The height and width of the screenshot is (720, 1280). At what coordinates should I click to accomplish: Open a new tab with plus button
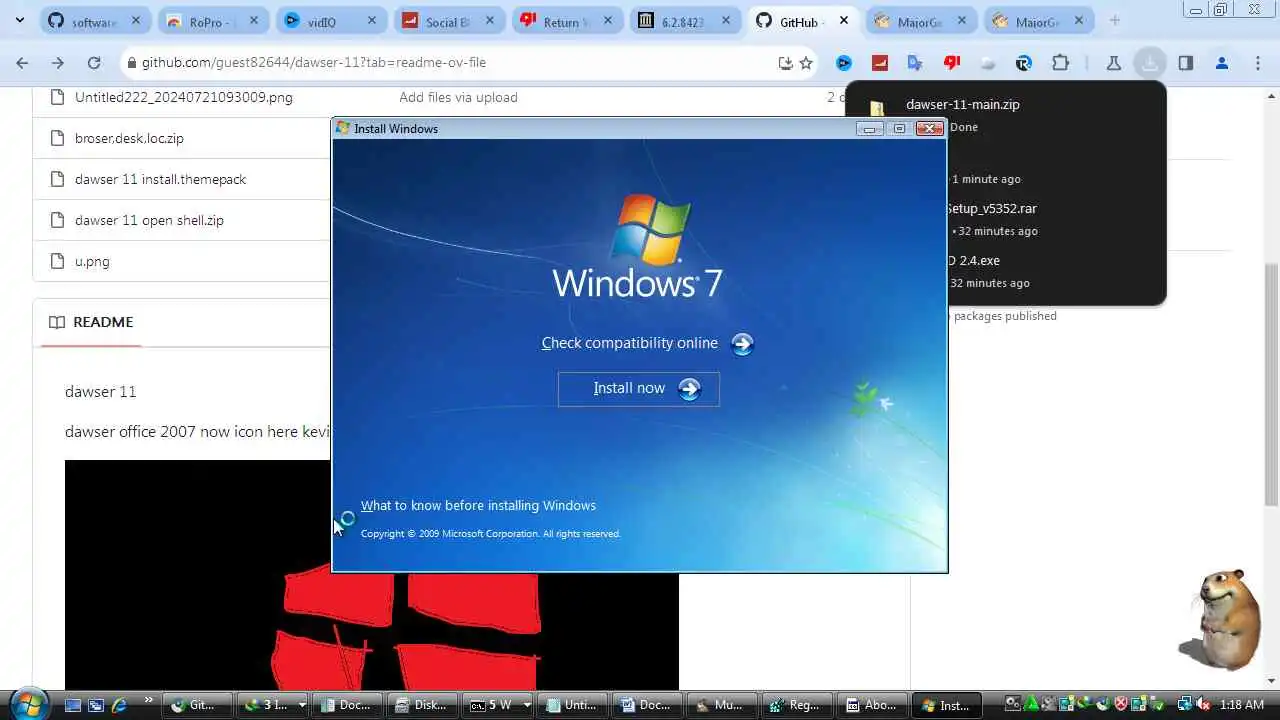1114,21
